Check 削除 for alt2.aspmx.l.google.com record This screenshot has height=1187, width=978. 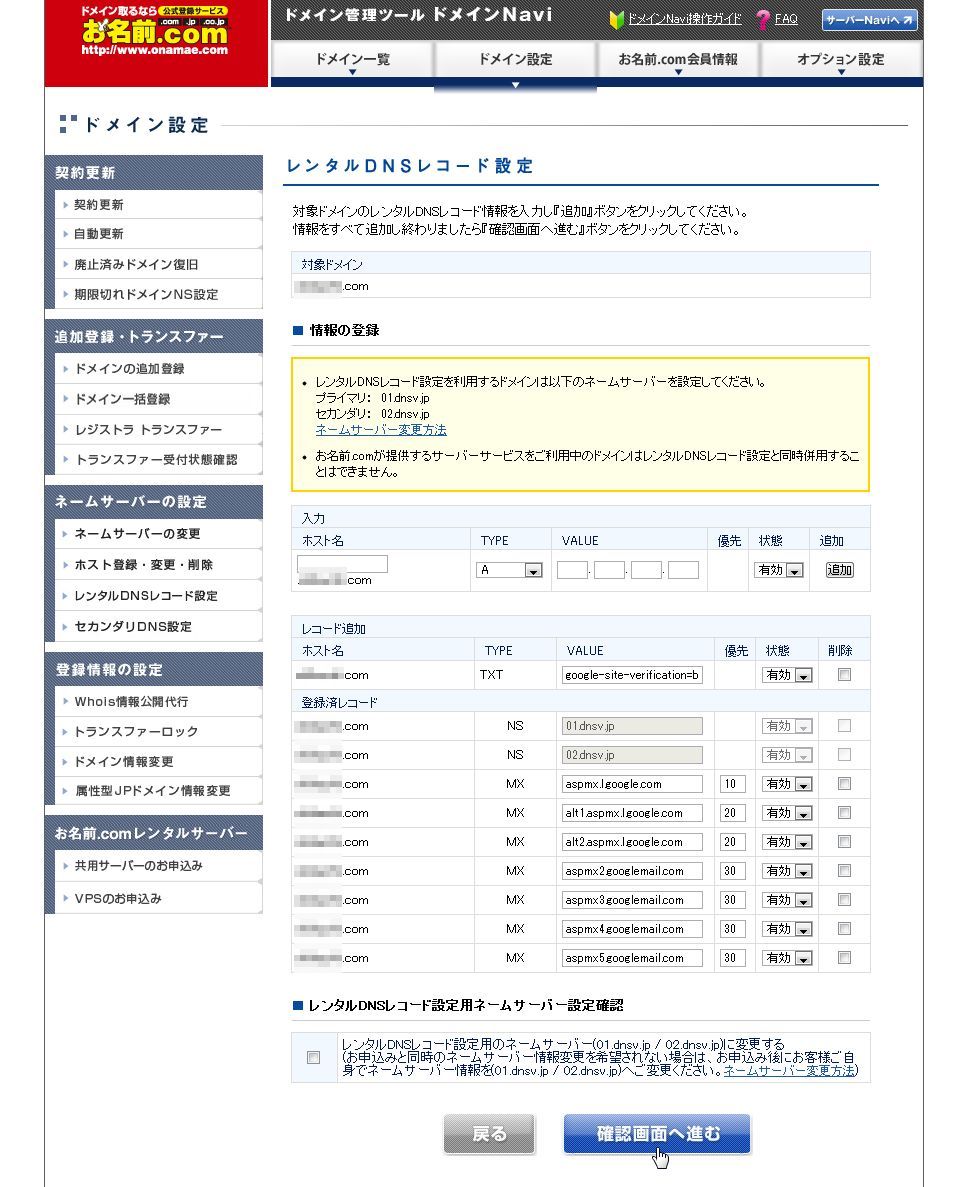coord(845,842)
